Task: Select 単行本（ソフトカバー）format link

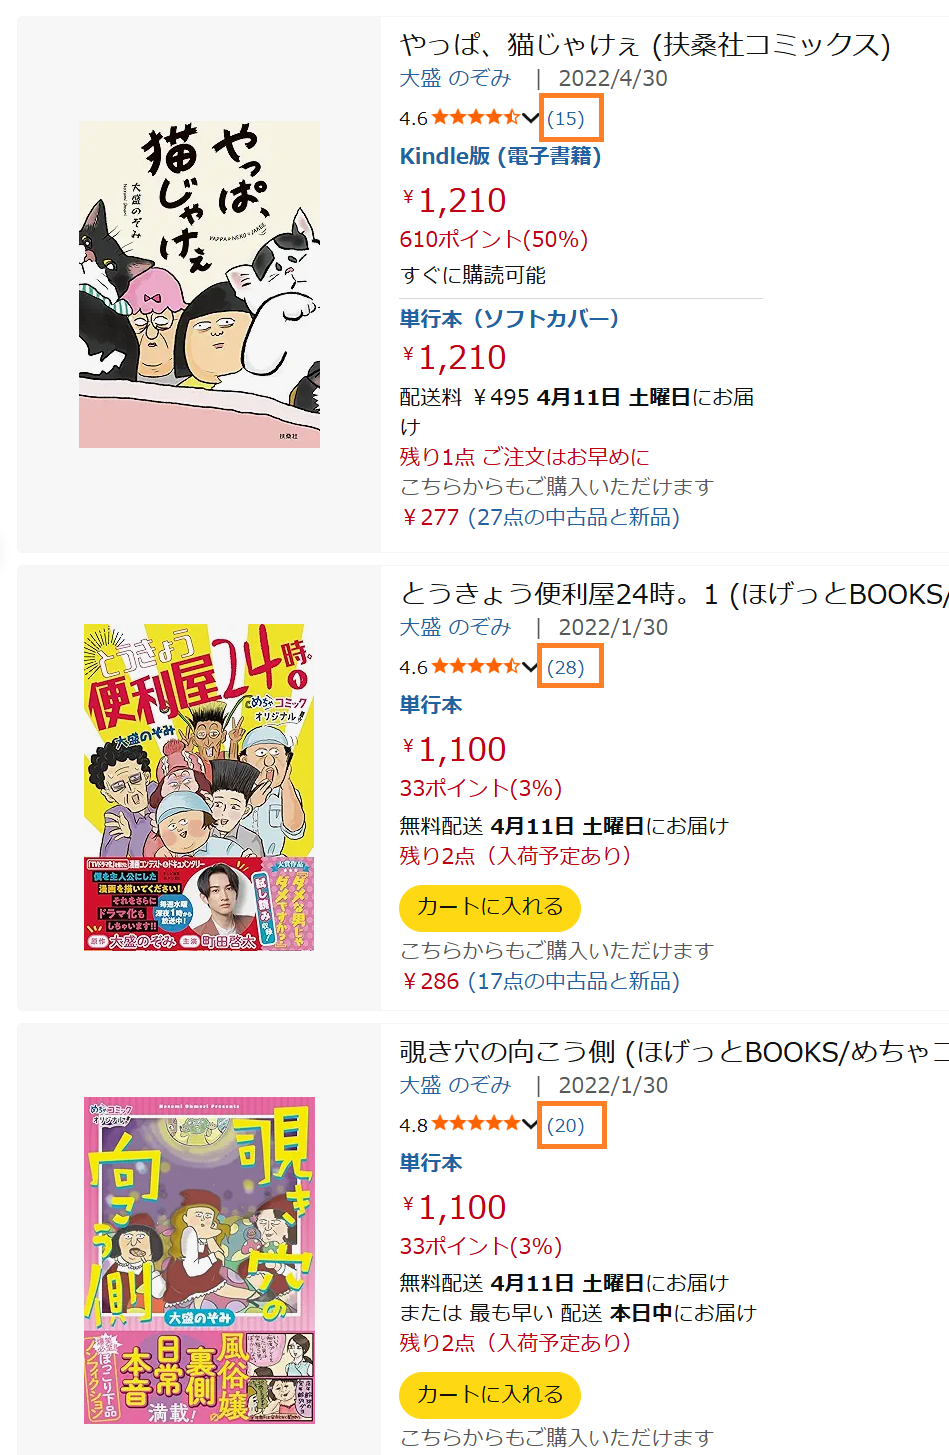Action: pyautogui.click(x=509, y=318)
